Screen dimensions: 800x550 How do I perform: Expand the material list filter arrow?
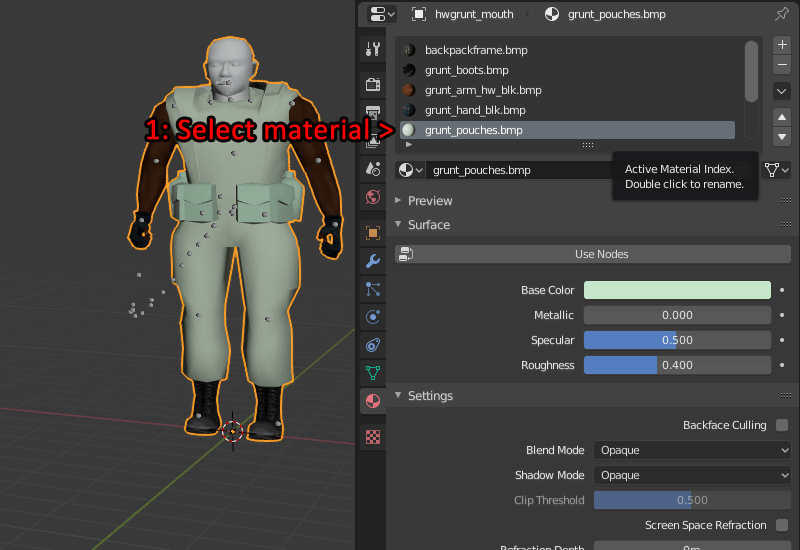(x=409, y=145)
